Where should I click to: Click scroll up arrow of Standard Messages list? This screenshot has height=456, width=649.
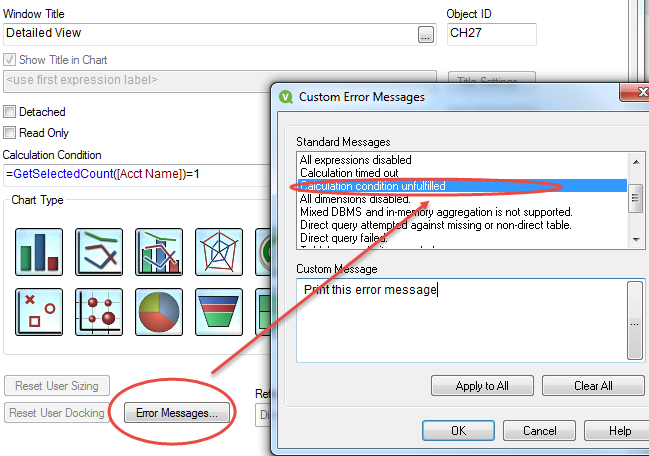coord(636,162)
